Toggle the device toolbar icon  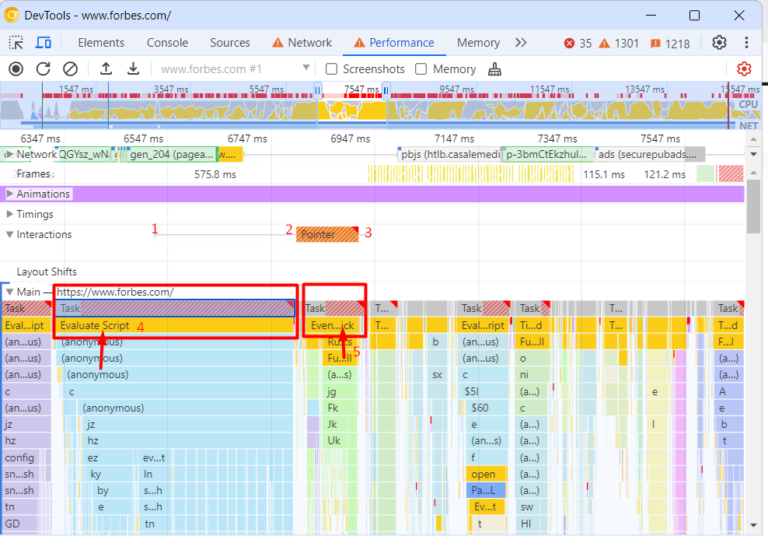[44, 43]
